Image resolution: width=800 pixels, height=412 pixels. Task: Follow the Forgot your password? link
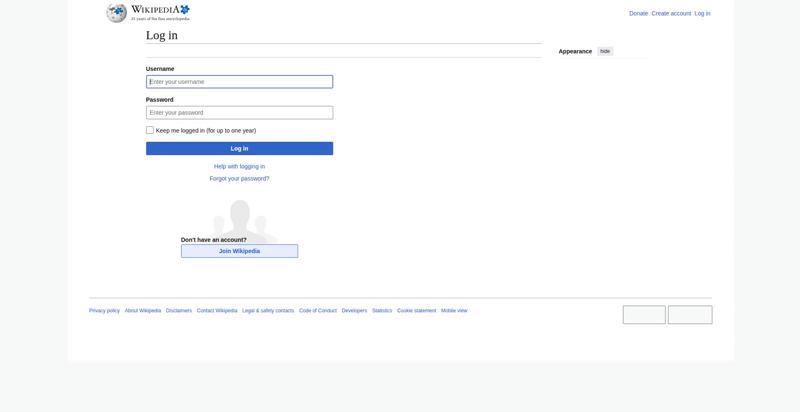tap(239, 178)
